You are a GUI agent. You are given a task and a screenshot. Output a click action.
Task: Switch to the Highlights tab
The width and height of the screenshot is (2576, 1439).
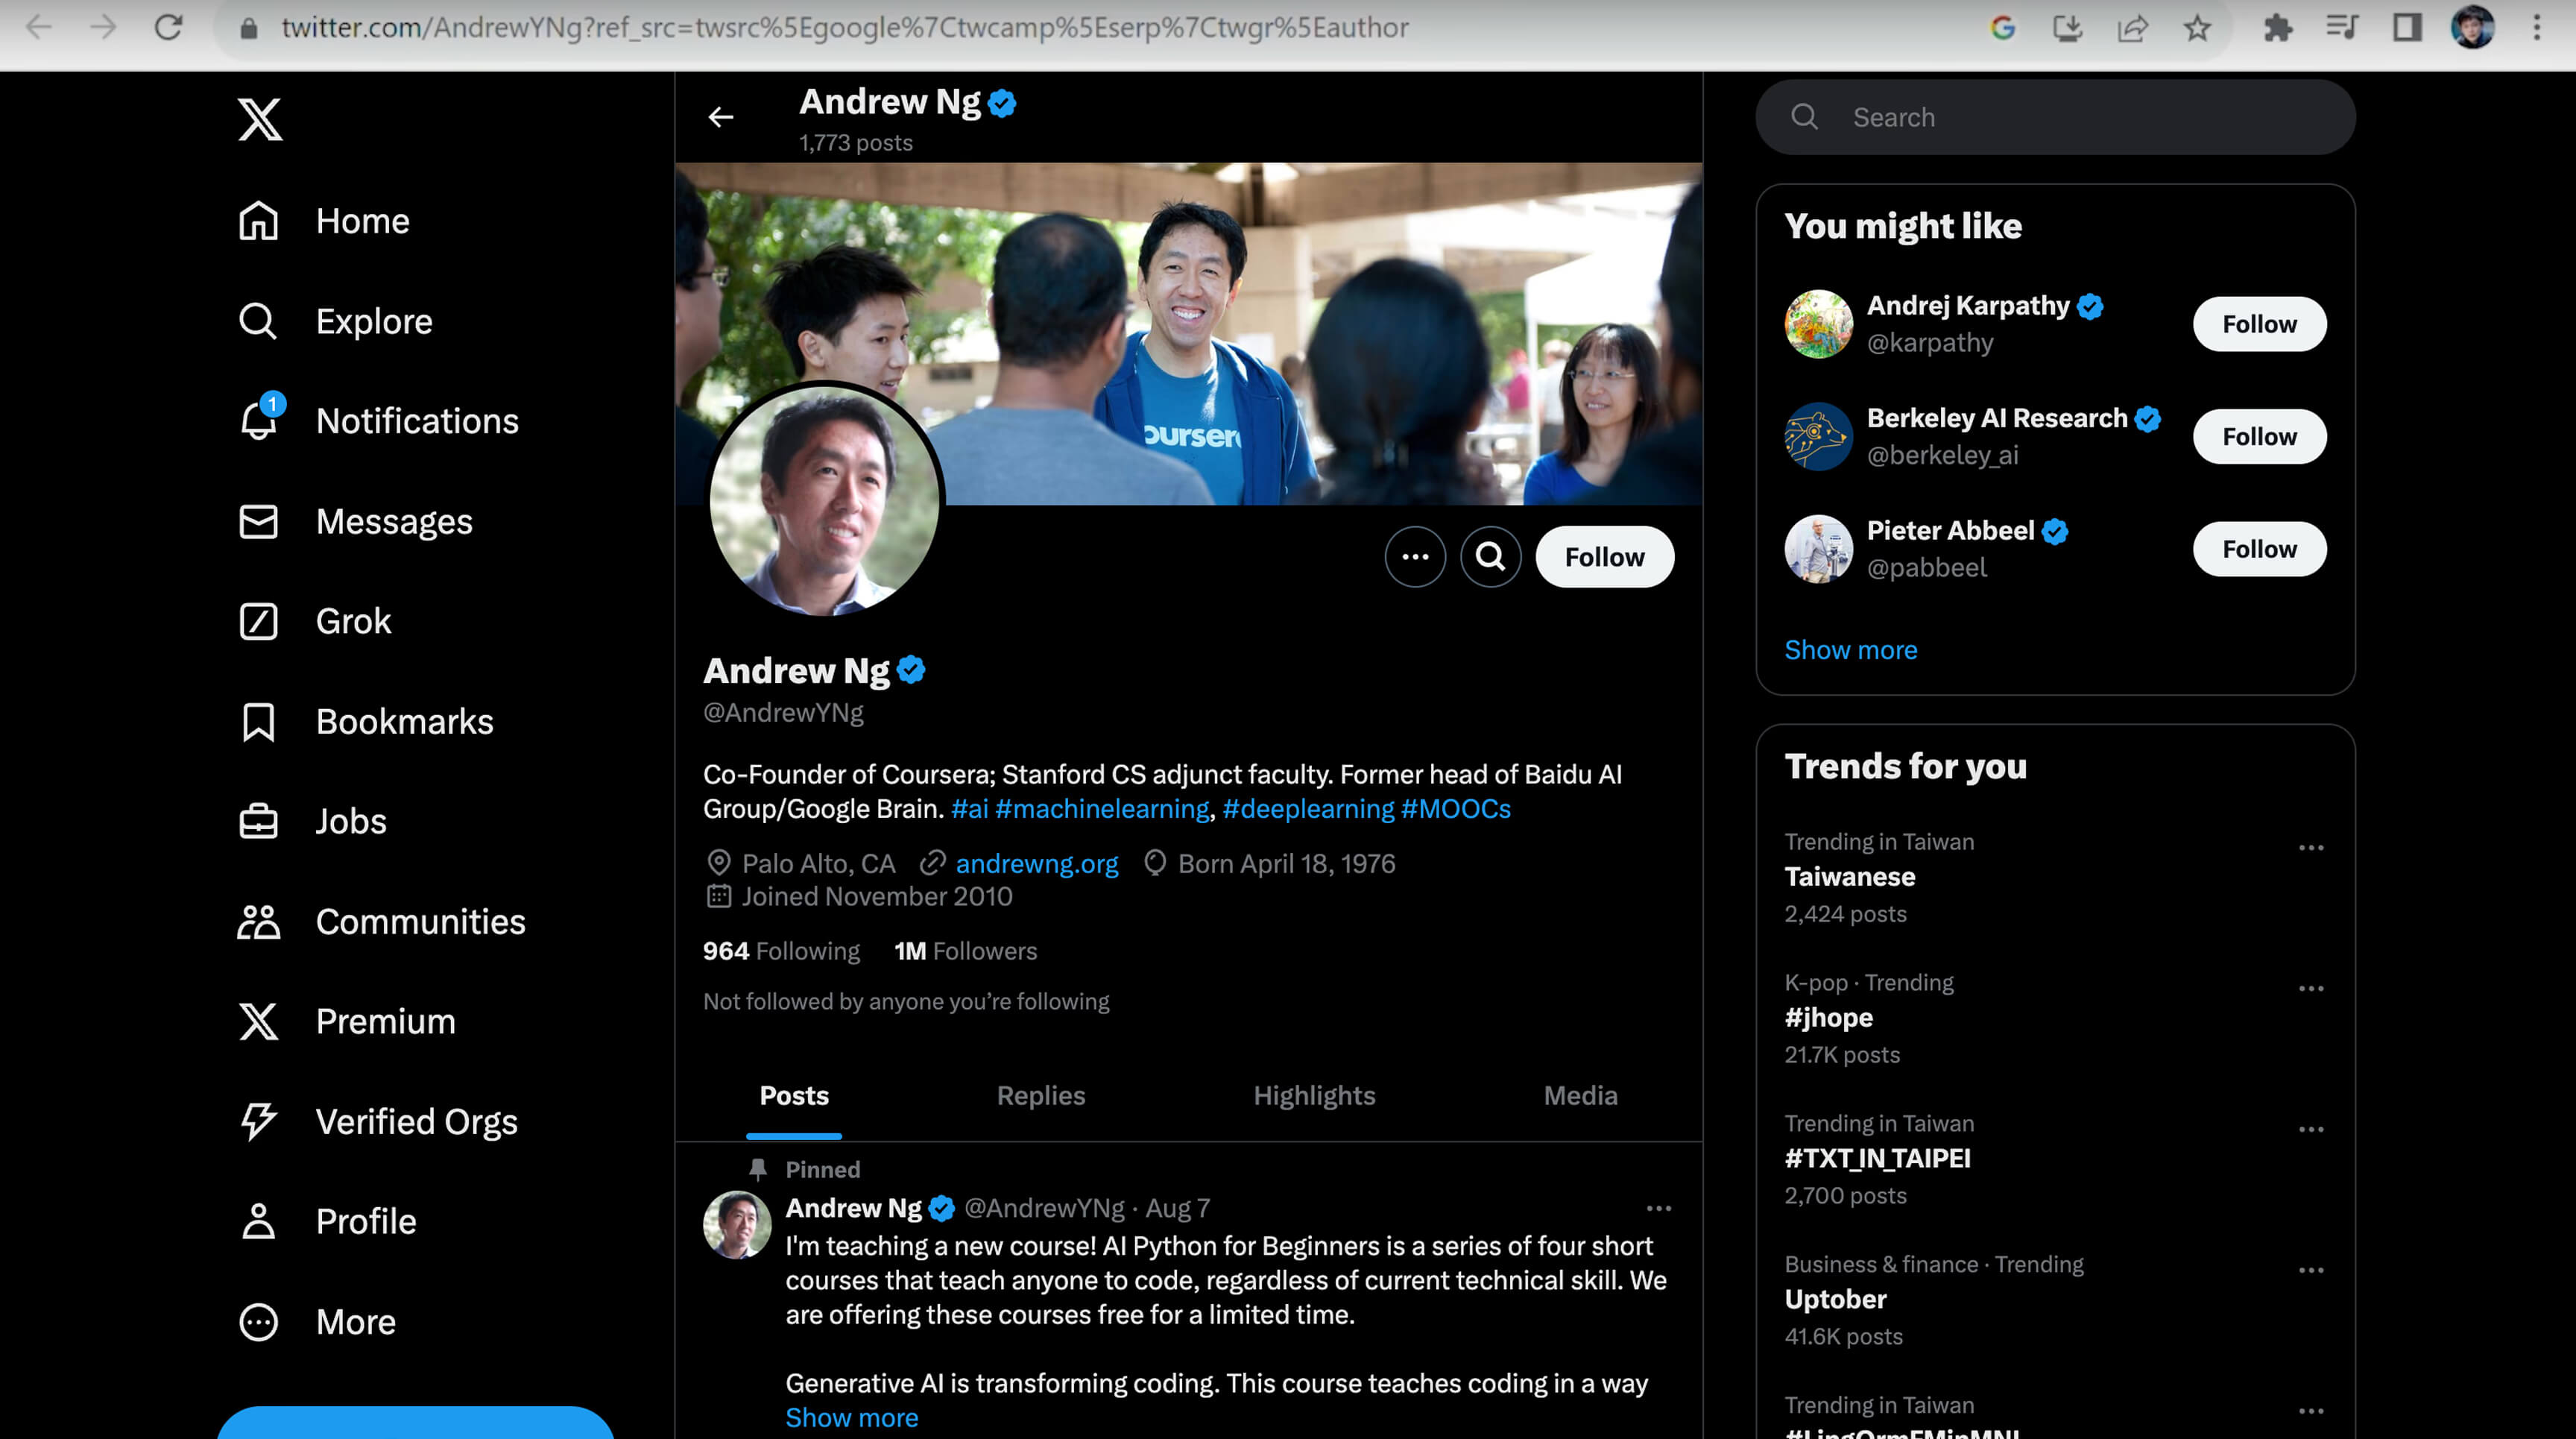1313,1095
